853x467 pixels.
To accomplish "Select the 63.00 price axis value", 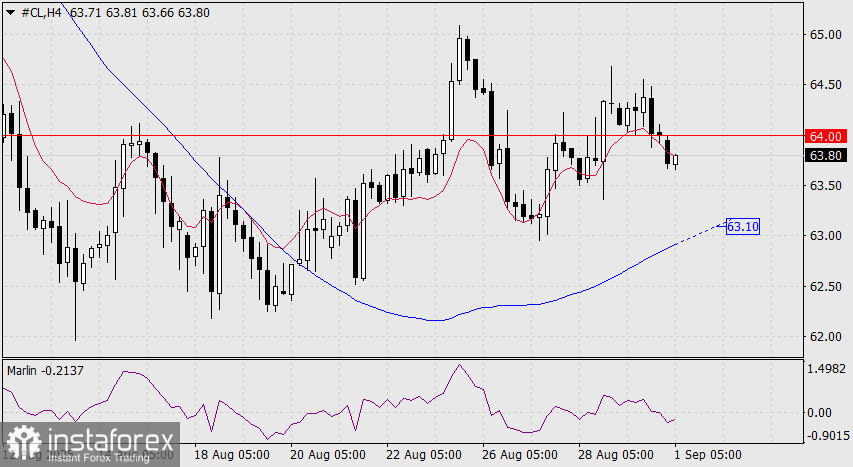I will click(x=825, y=236).
